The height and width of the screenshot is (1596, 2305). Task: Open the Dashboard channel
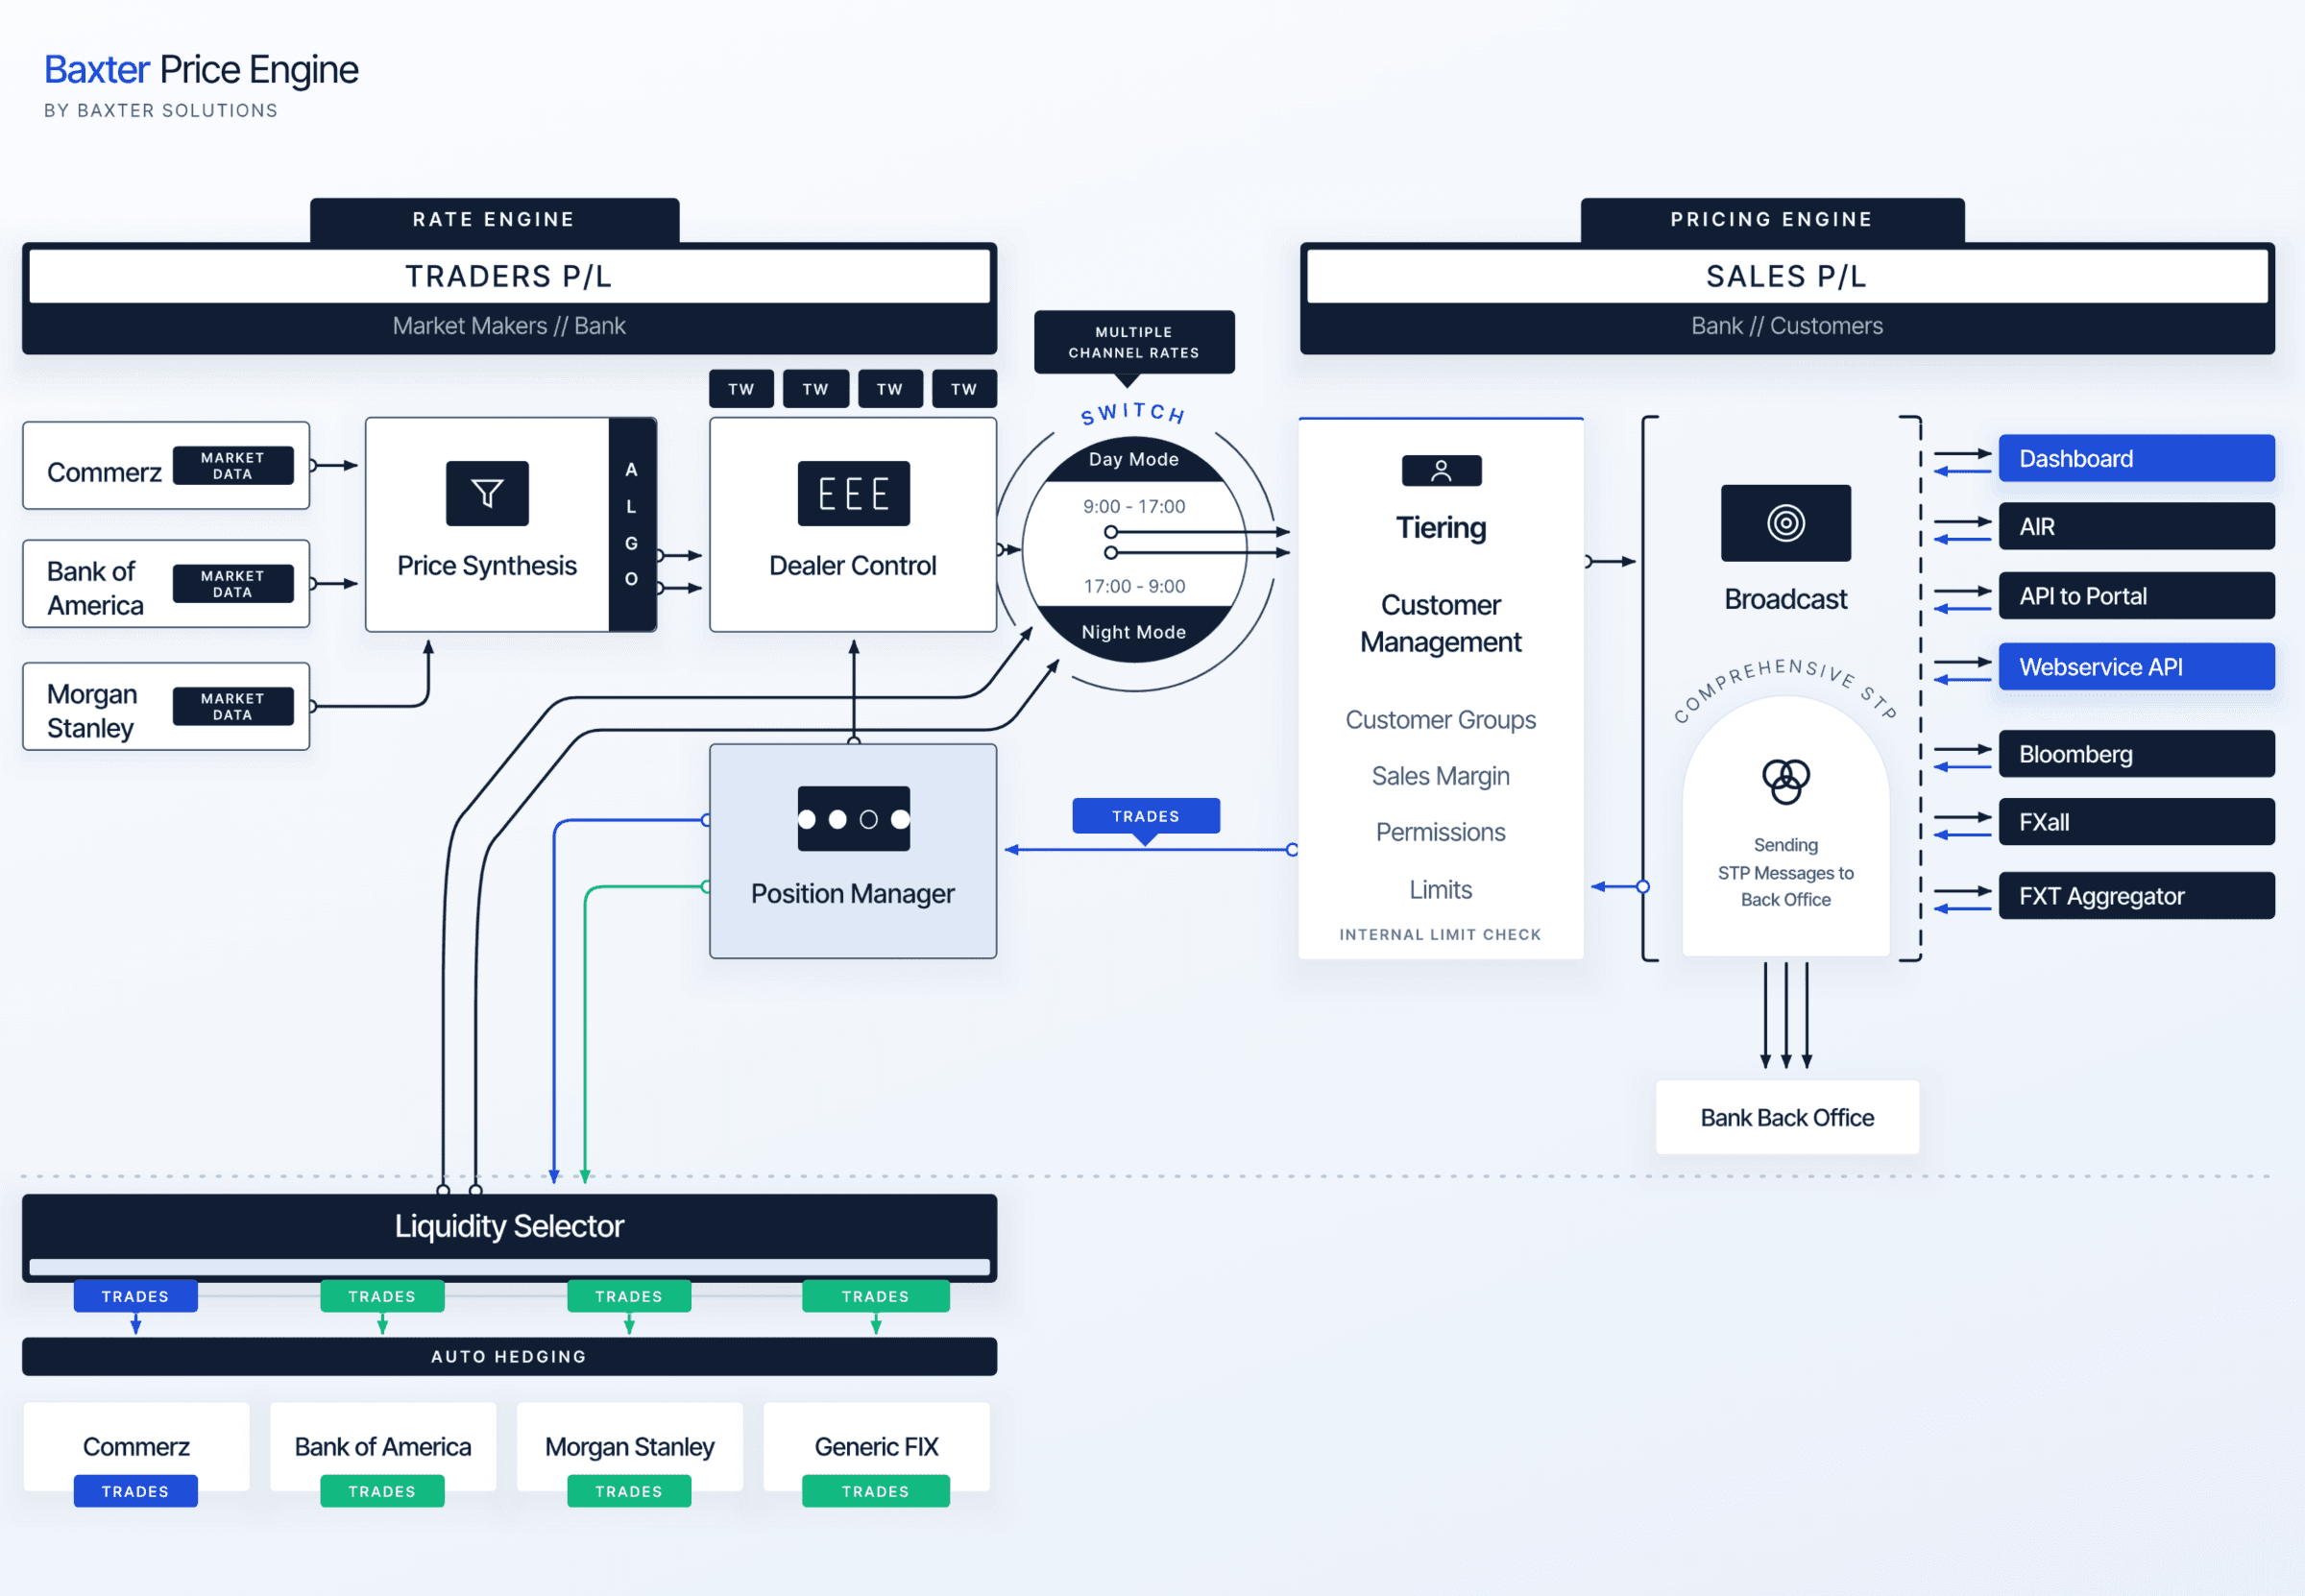[x=2137, y=459]
